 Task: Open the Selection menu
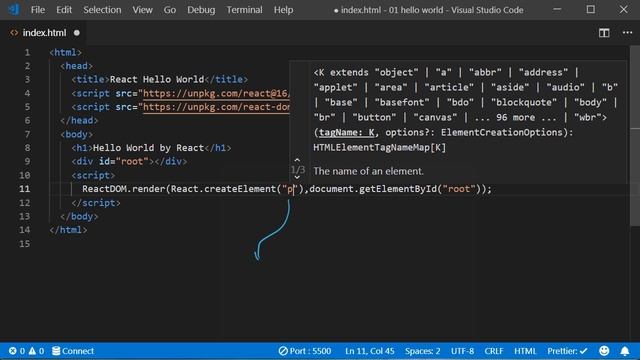[102, 9]
